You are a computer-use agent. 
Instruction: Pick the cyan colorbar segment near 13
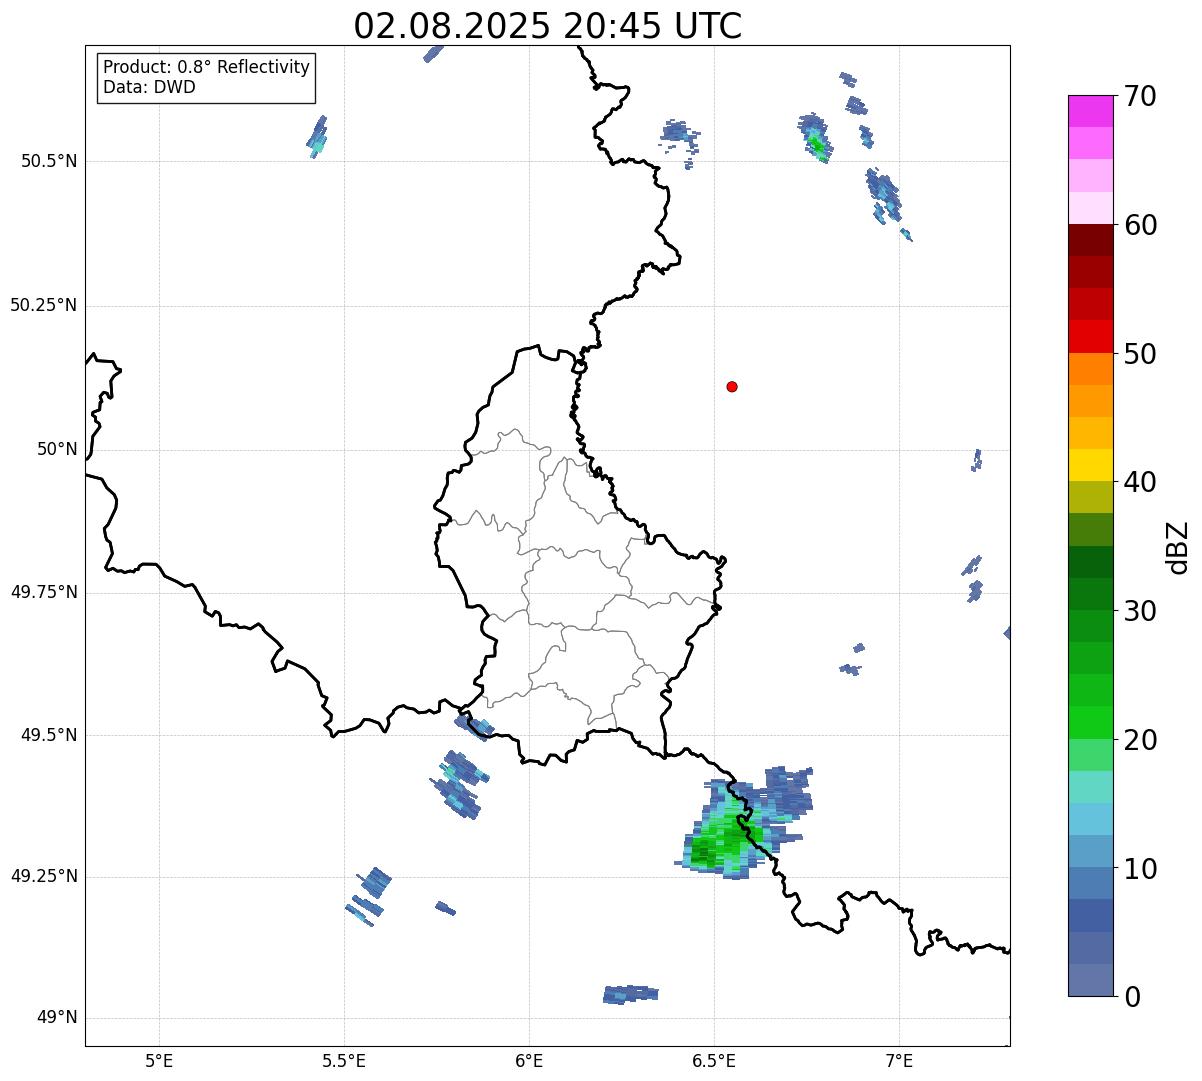[x=1091, y=819]
